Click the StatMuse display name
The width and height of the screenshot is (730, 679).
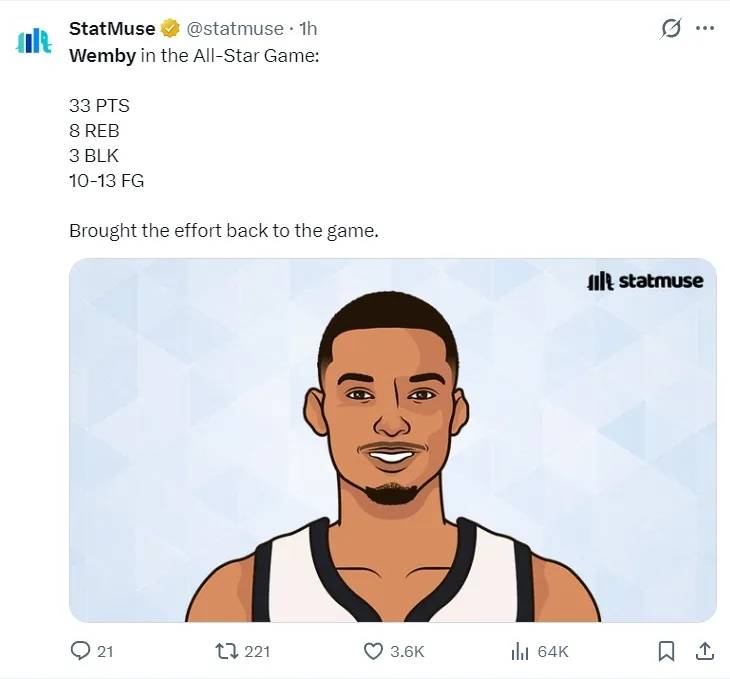(111, 29)
